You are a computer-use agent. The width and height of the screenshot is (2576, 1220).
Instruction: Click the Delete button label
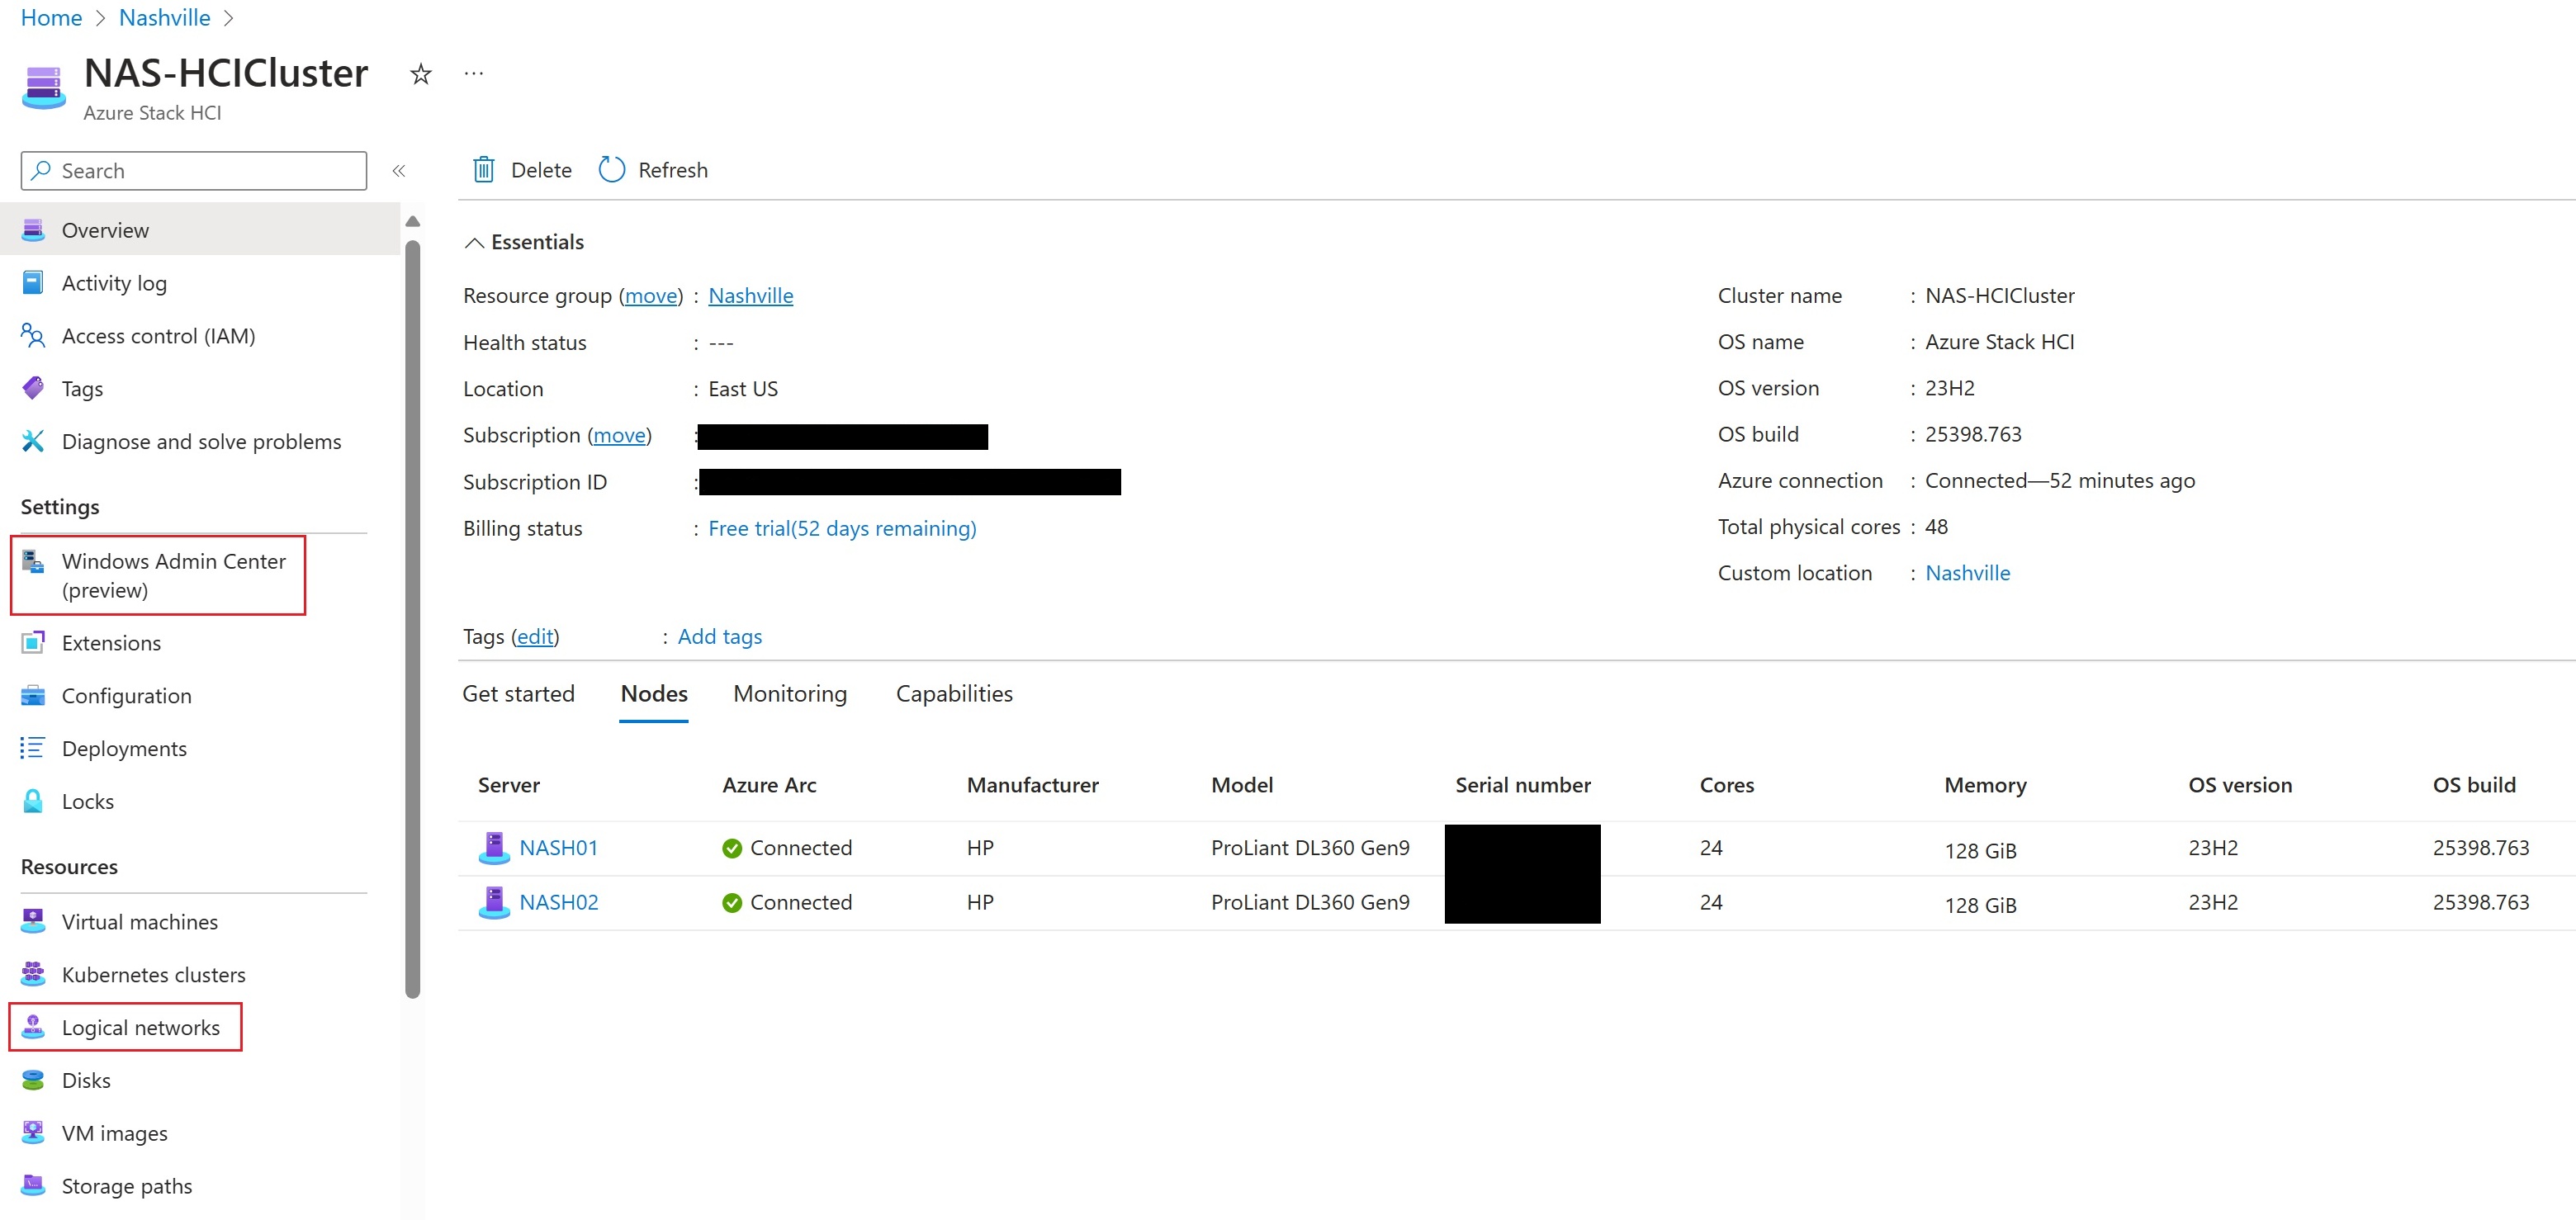pyautogui.click(x=541, y=170)
